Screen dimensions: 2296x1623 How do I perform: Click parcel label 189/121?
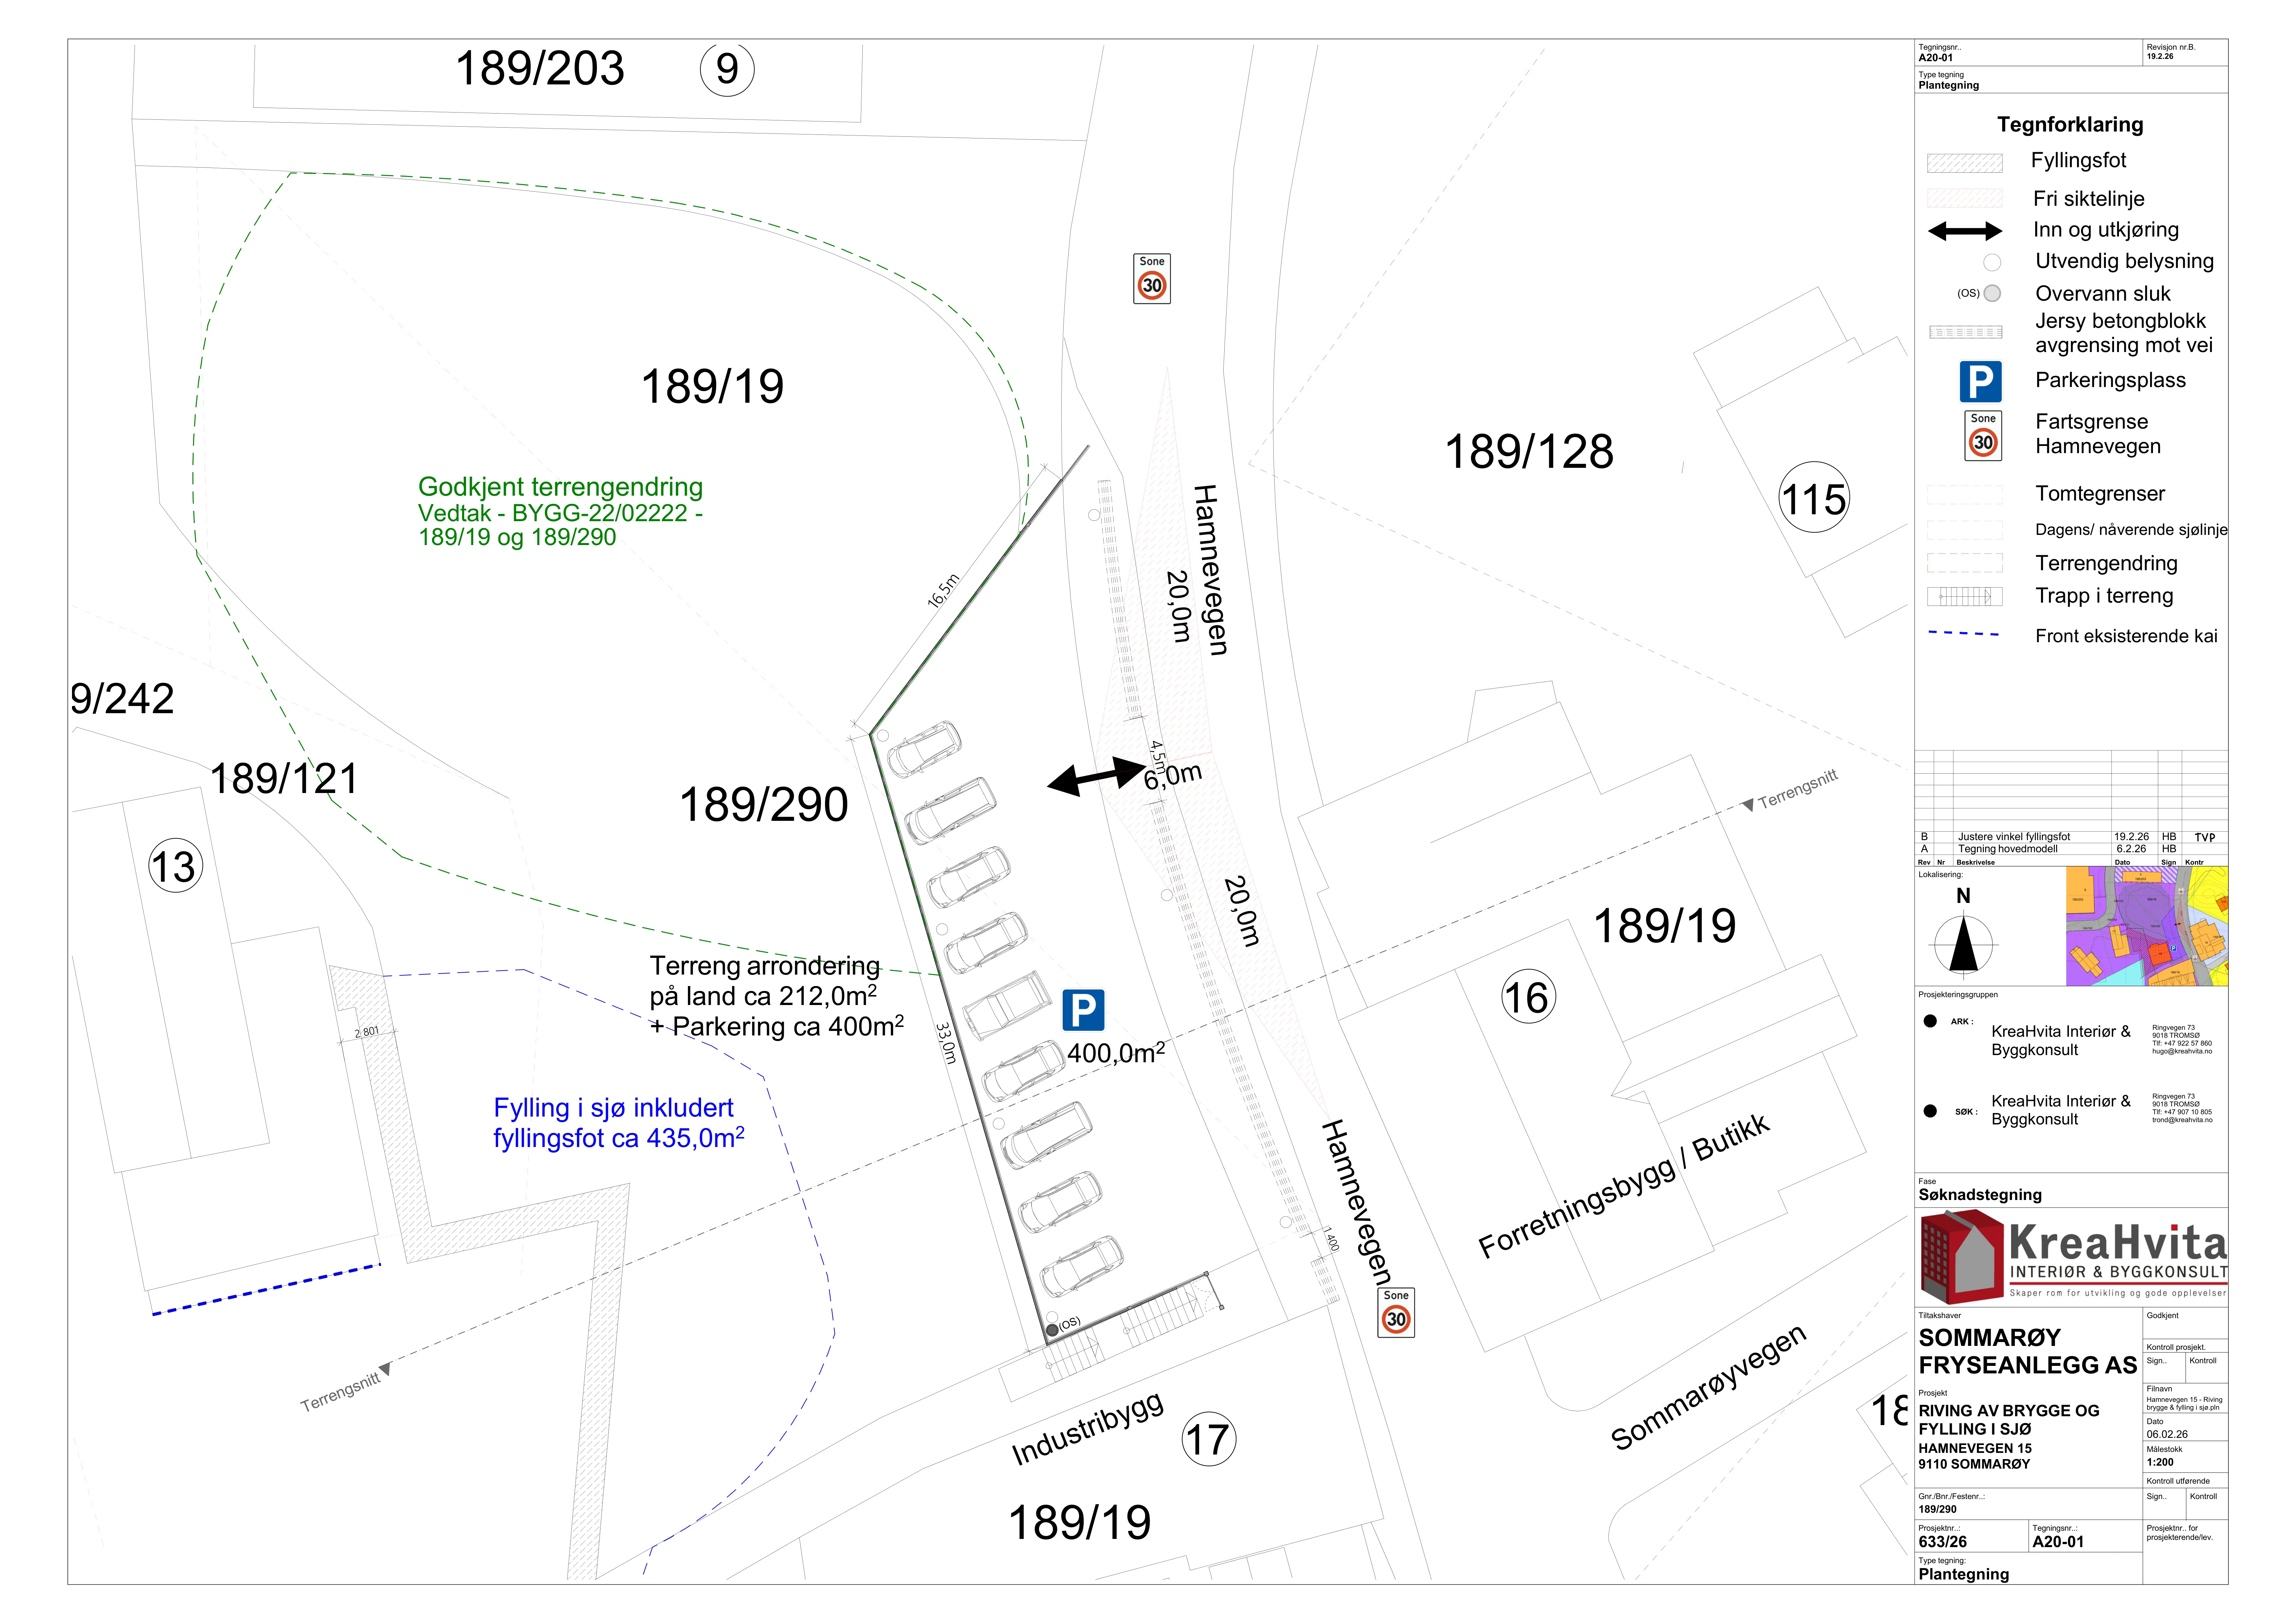point(284,778)
